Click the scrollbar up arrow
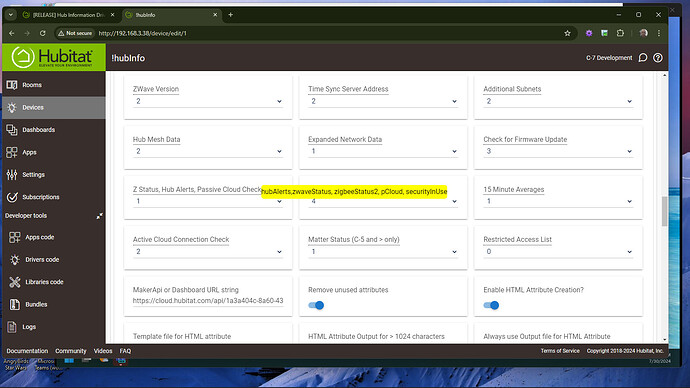The image size is (690, 388). 664,75
